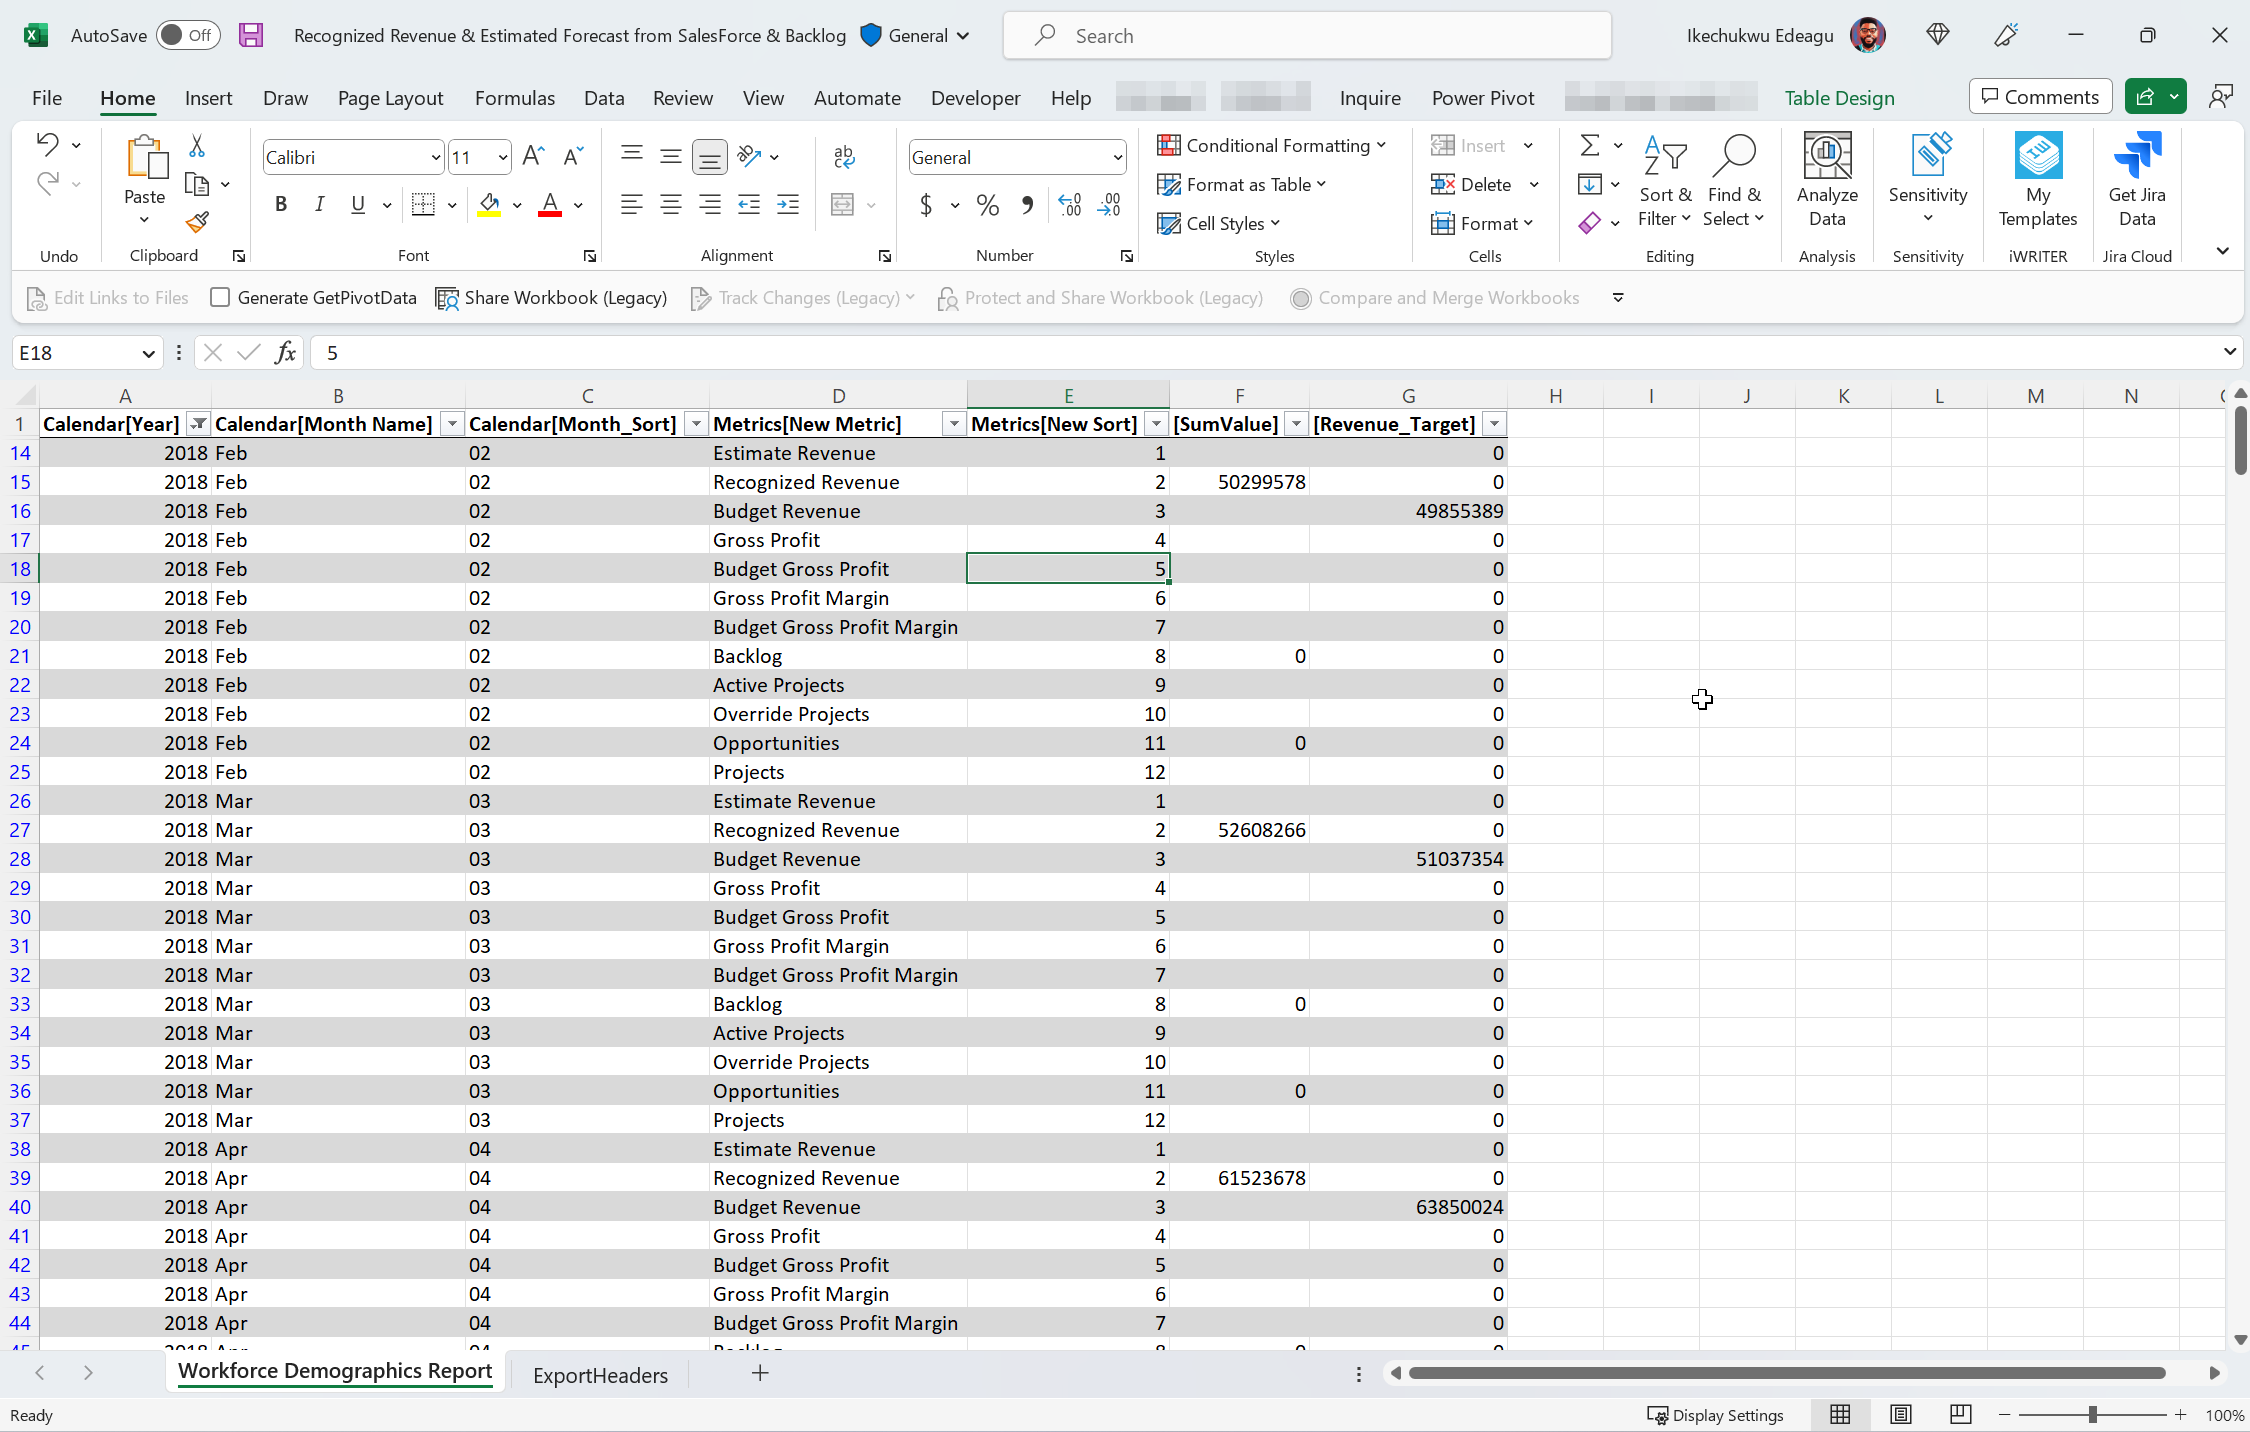Open the number format dropdown

coord(1117,157)
